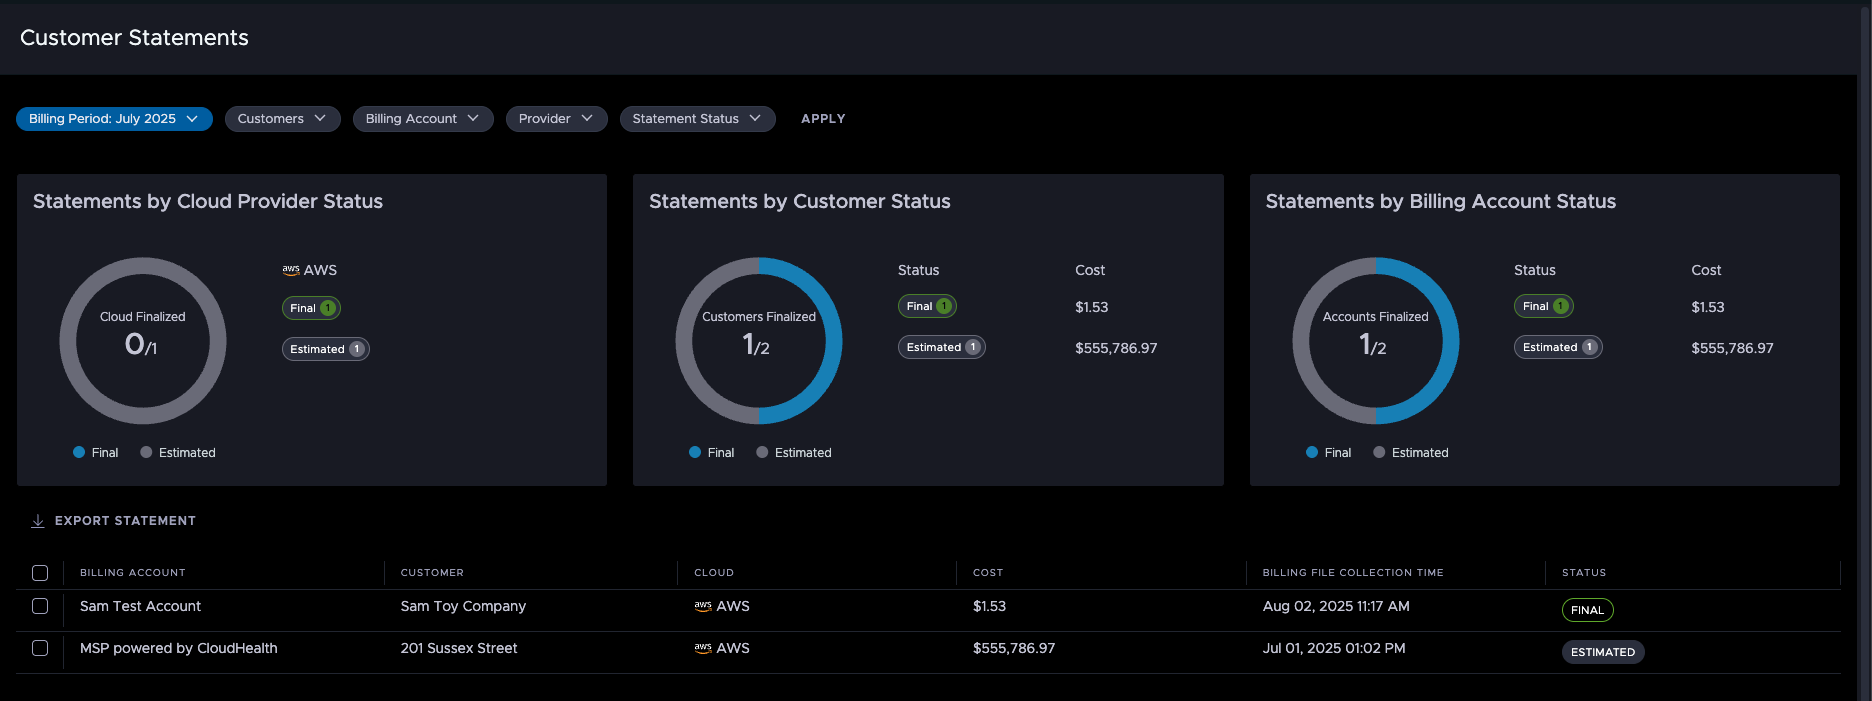Sort by CUSTOMER column header
Screen dimensions: 1872x701
pyautogui.click(x=432, y=573)
